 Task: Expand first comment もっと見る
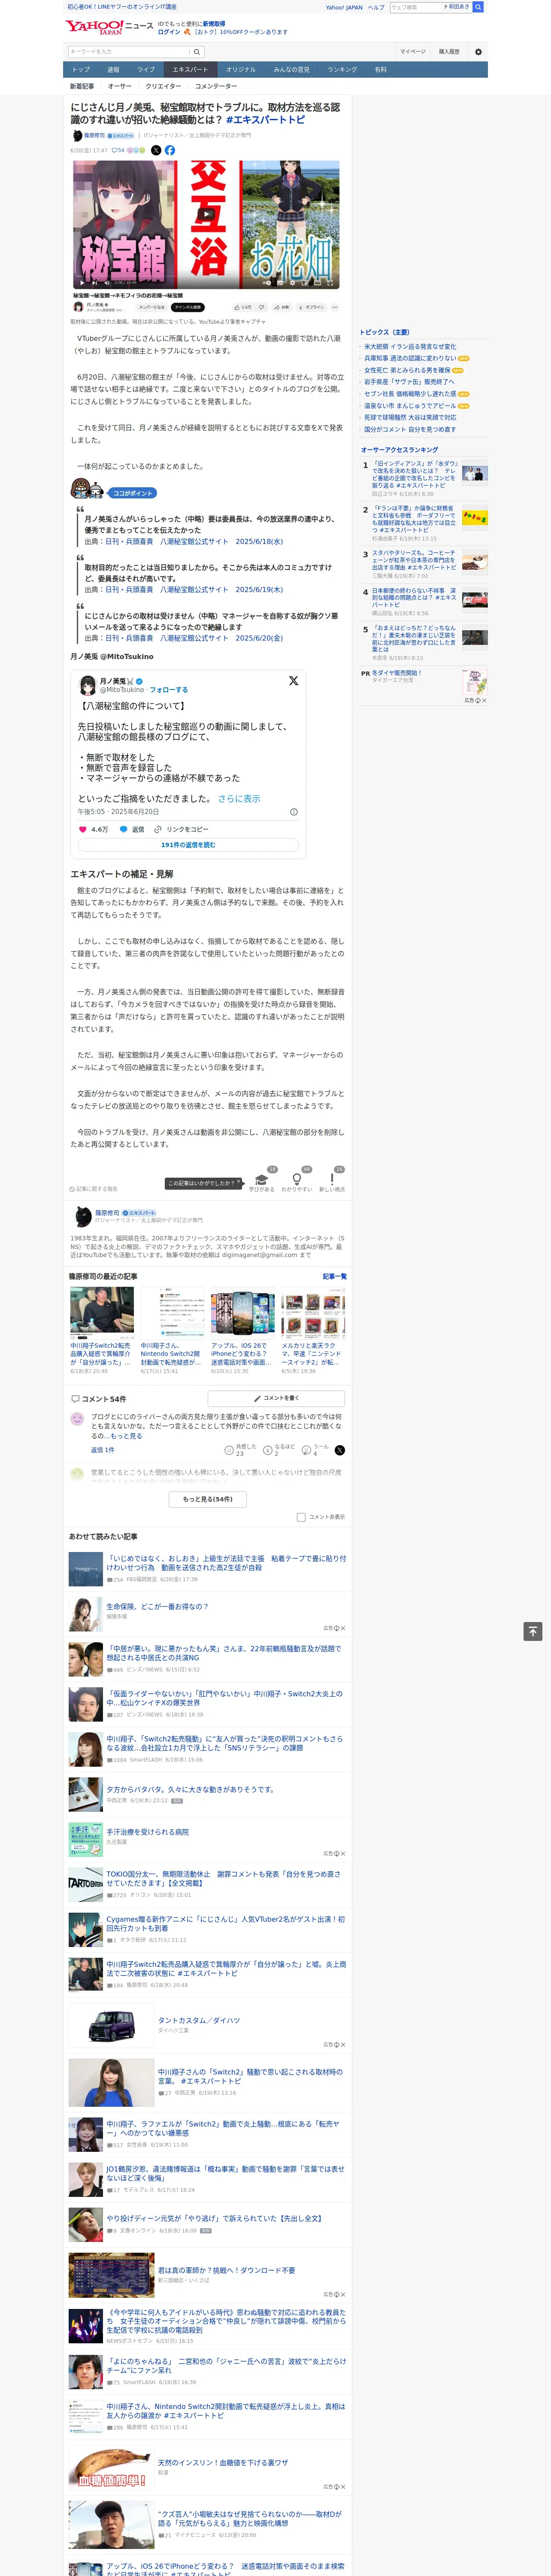pyautogui.click(x=127, y=1436)
